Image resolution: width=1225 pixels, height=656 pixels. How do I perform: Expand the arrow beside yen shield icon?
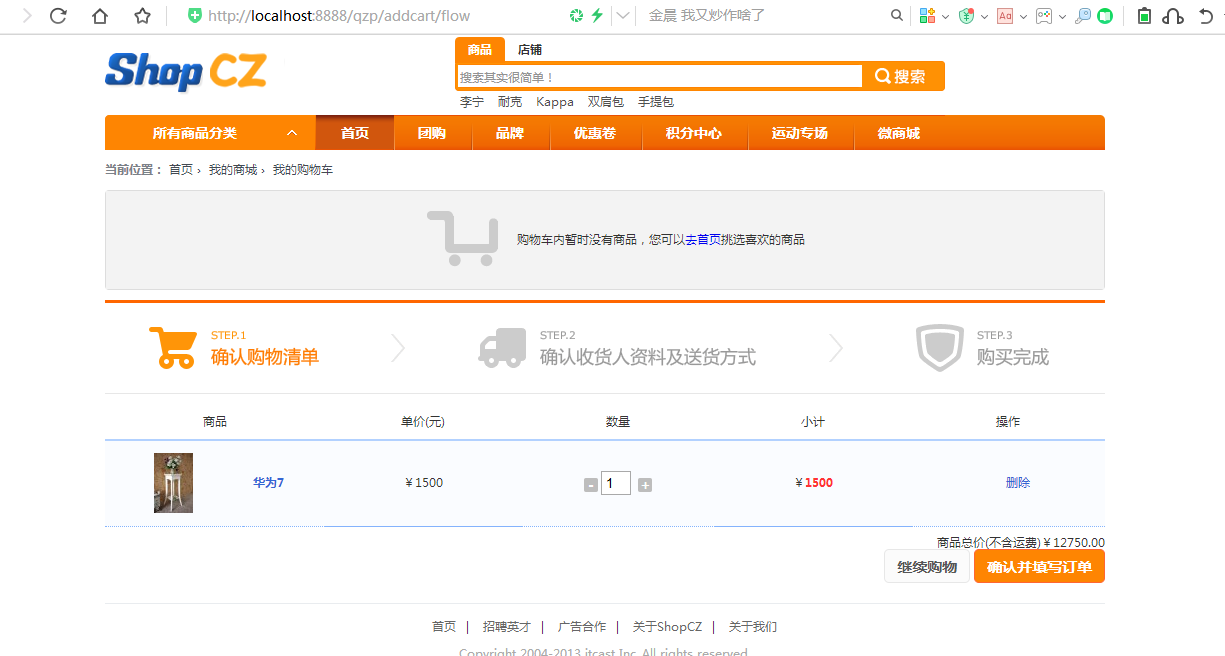[x=984, y=16]
